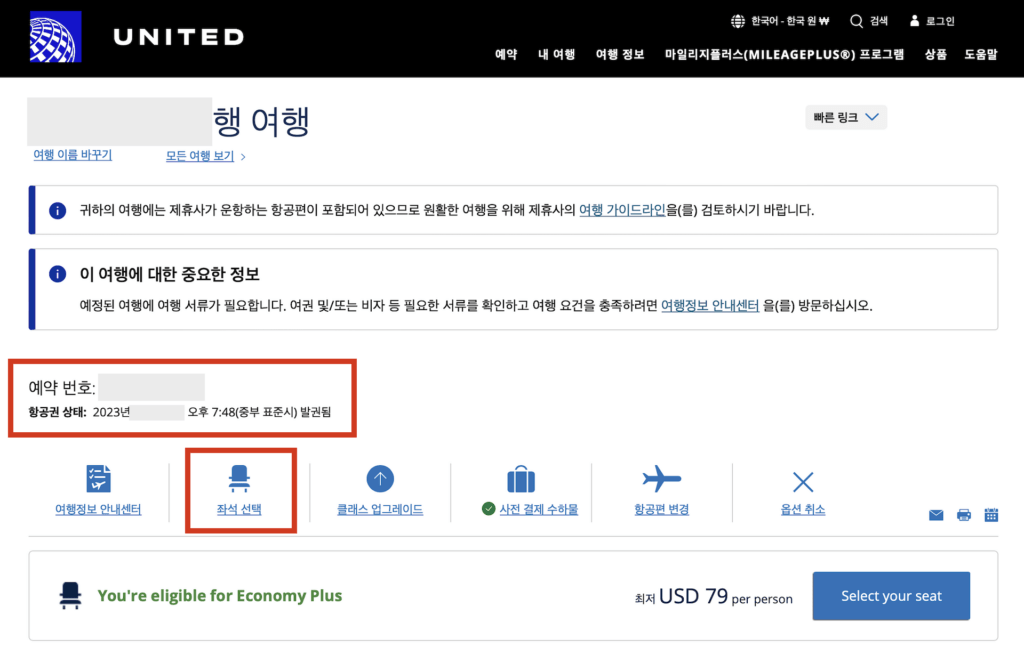Viewport: 1024px width, 655px height.
Task: Email itinerary using envelope icon
Action: [936, 515]
